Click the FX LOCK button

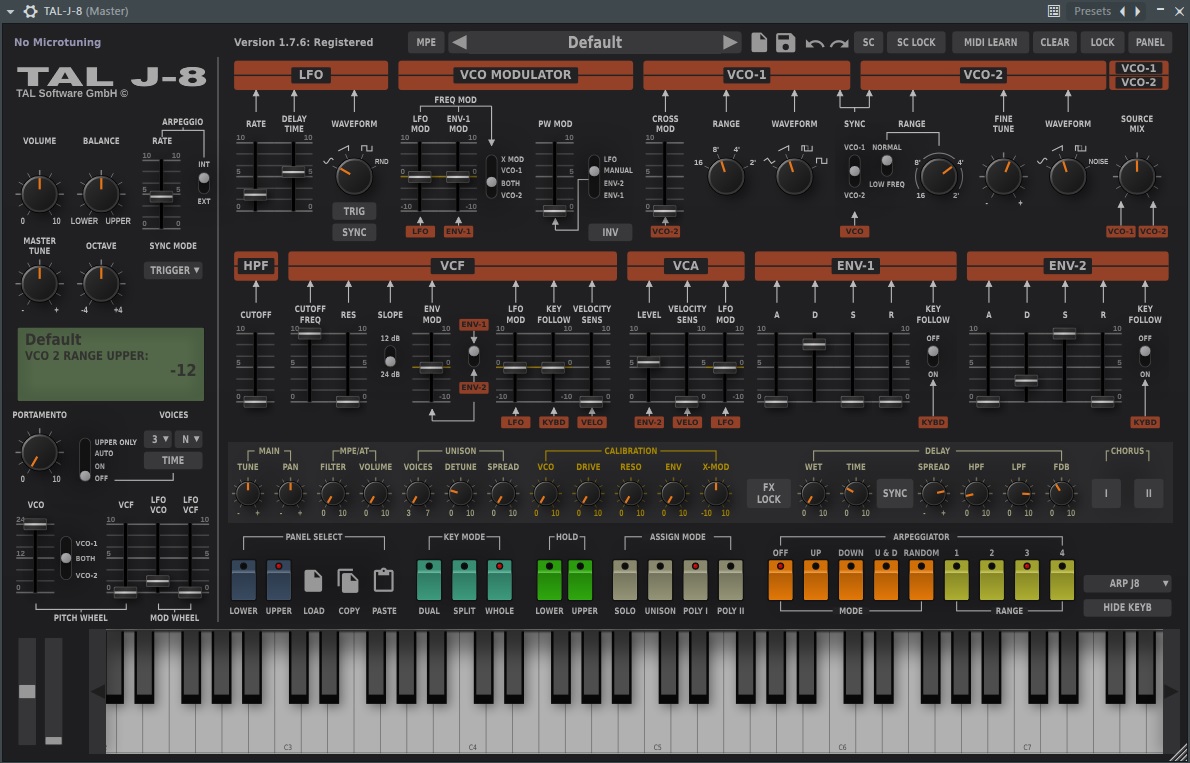click(x=769, y=493)
